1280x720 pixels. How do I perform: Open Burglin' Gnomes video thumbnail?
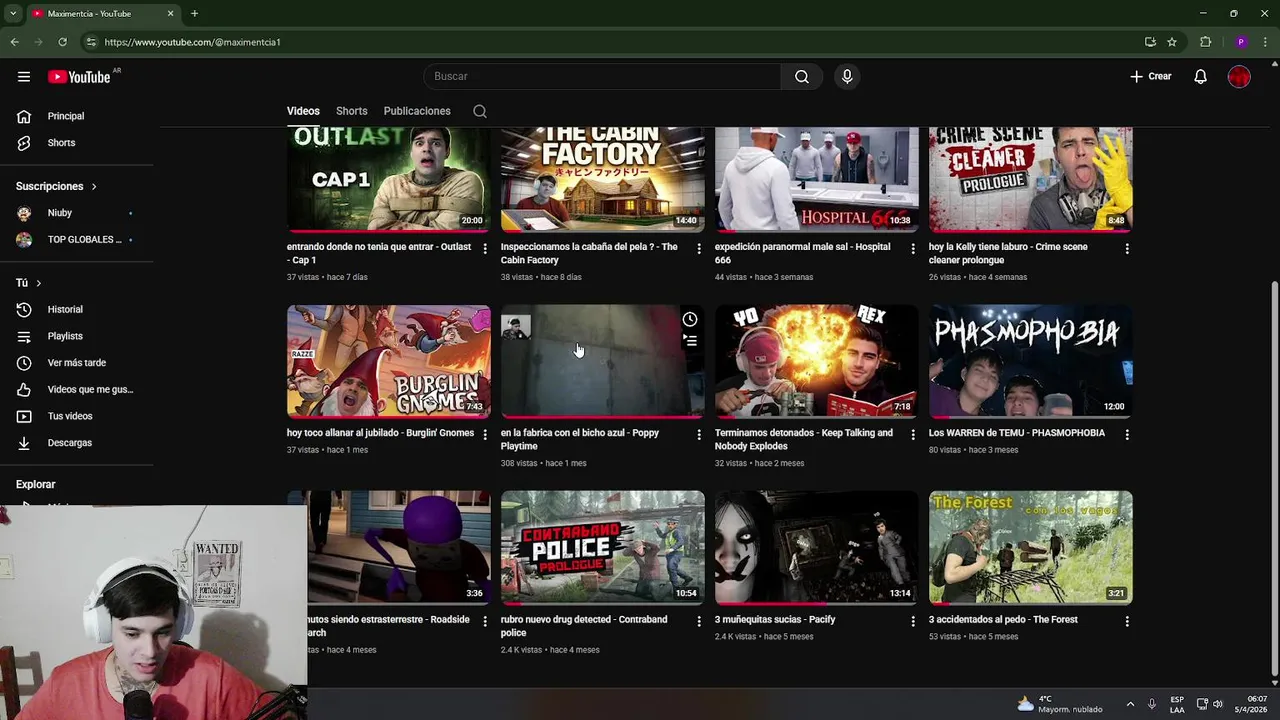coord(389,361)
